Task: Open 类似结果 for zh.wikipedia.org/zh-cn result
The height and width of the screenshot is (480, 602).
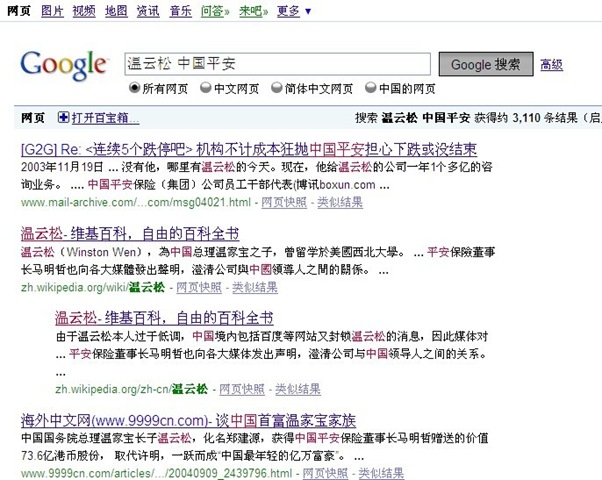Action: click(x=298, y=389)
